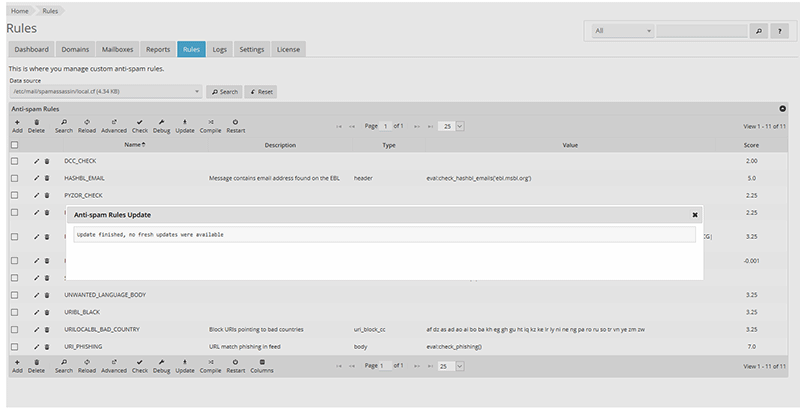
Task: Click the help question mark button
Action: [x=779, y=31]
